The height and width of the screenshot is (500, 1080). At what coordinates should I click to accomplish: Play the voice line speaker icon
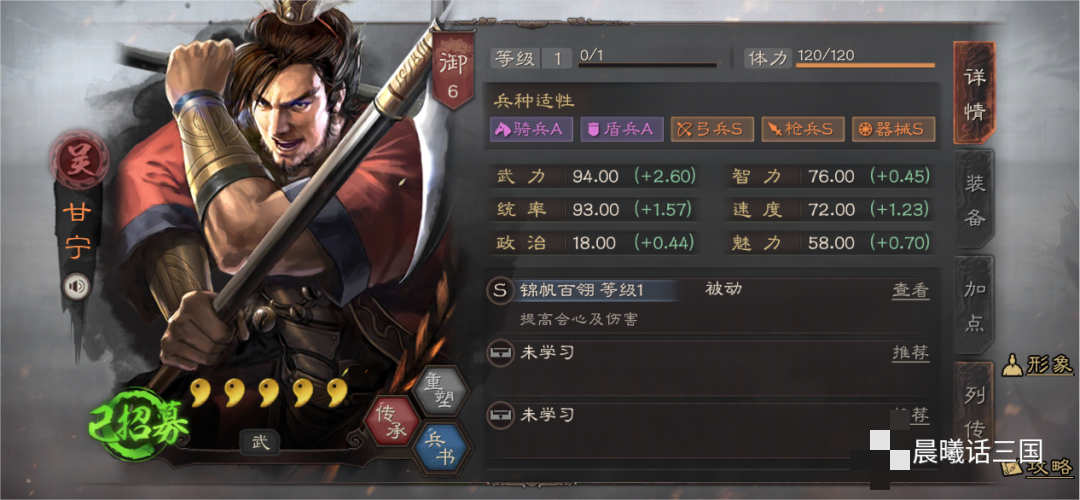pos(76,287)
